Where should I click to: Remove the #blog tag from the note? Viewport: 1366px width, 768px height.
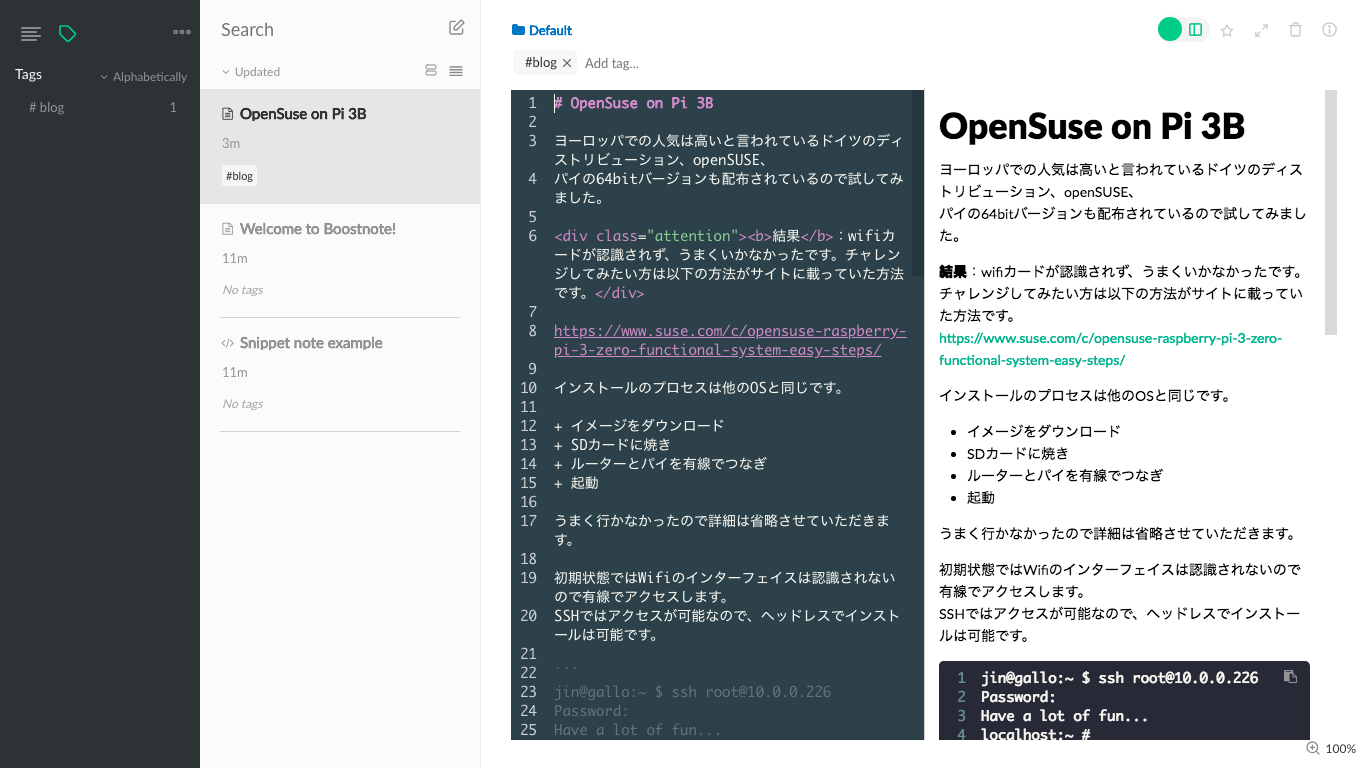pos(567,63)
